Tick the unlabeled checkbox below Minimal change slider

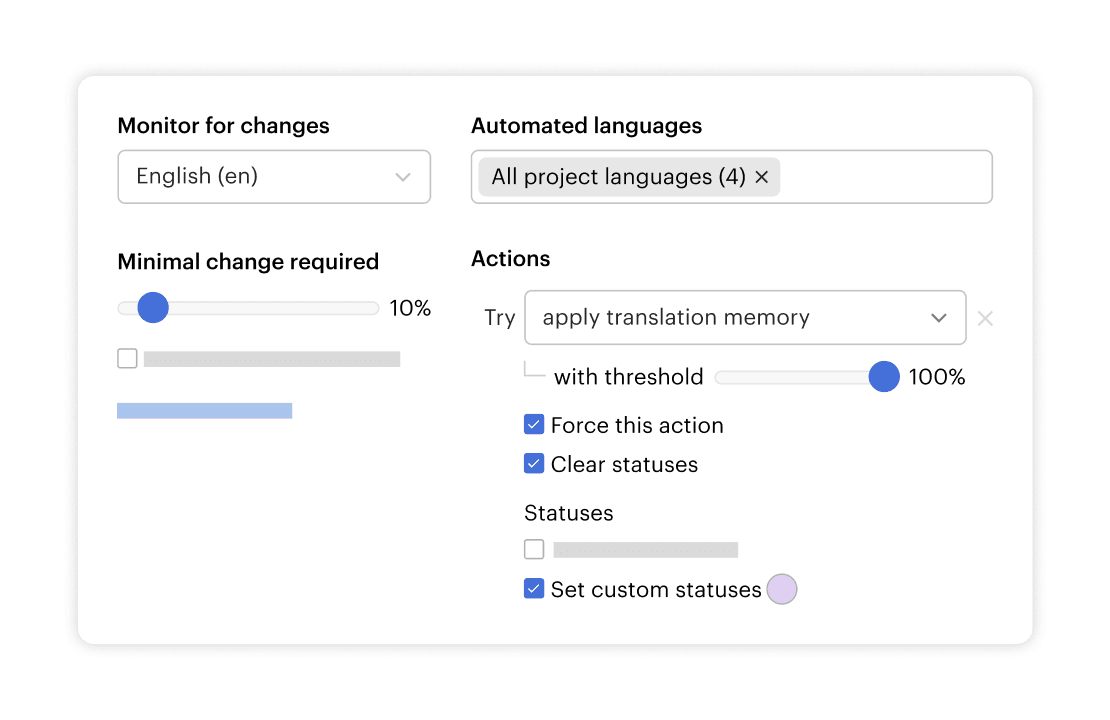point(127,358)
